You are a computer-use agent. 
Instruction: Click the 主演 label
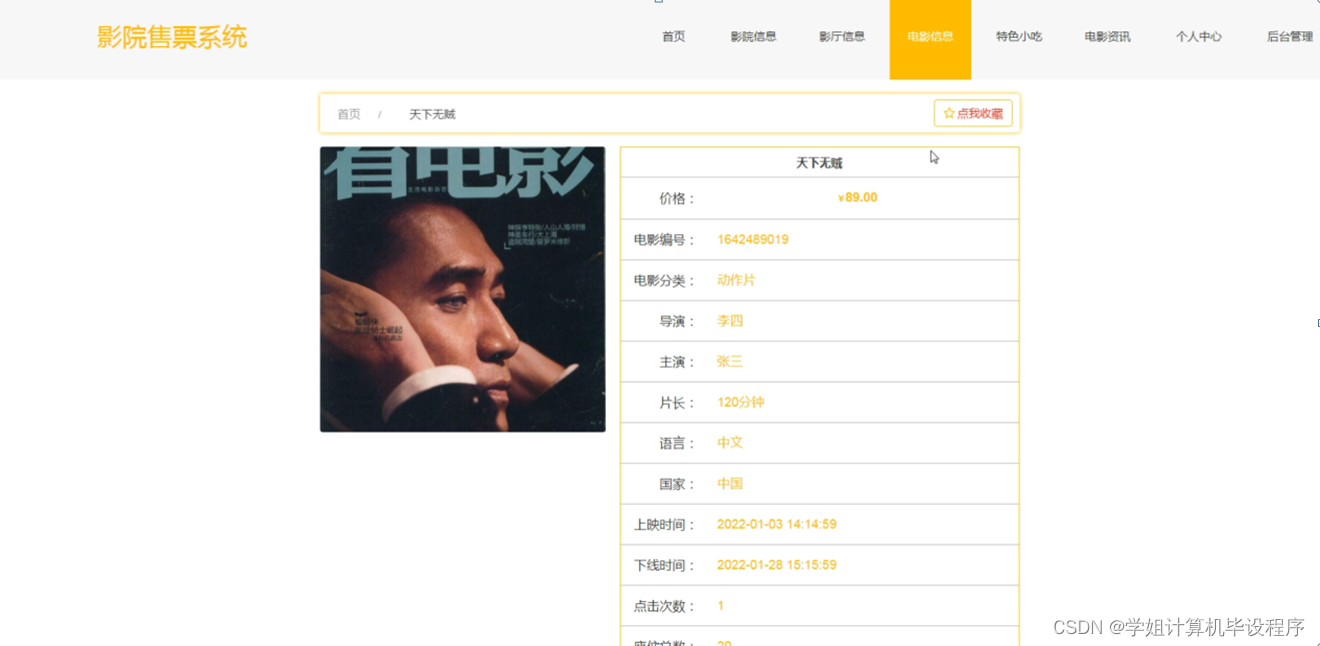(x=677, y=362)
